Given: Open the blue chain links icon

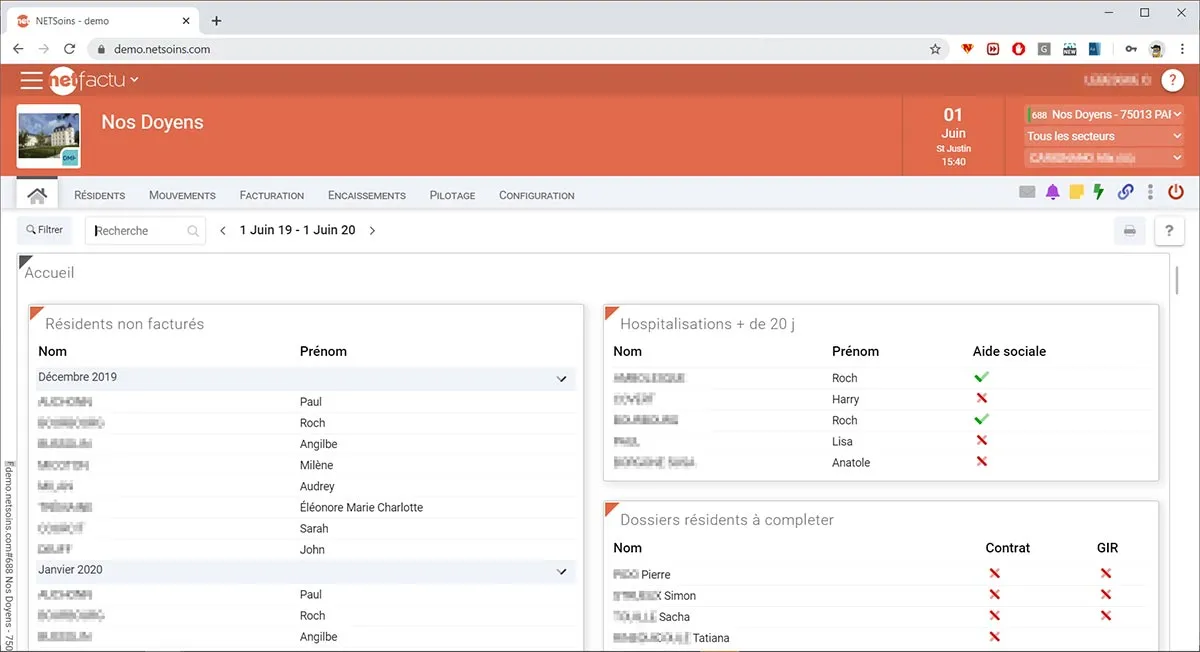Looking at the screenshot, I should [x=1125, y=193].
